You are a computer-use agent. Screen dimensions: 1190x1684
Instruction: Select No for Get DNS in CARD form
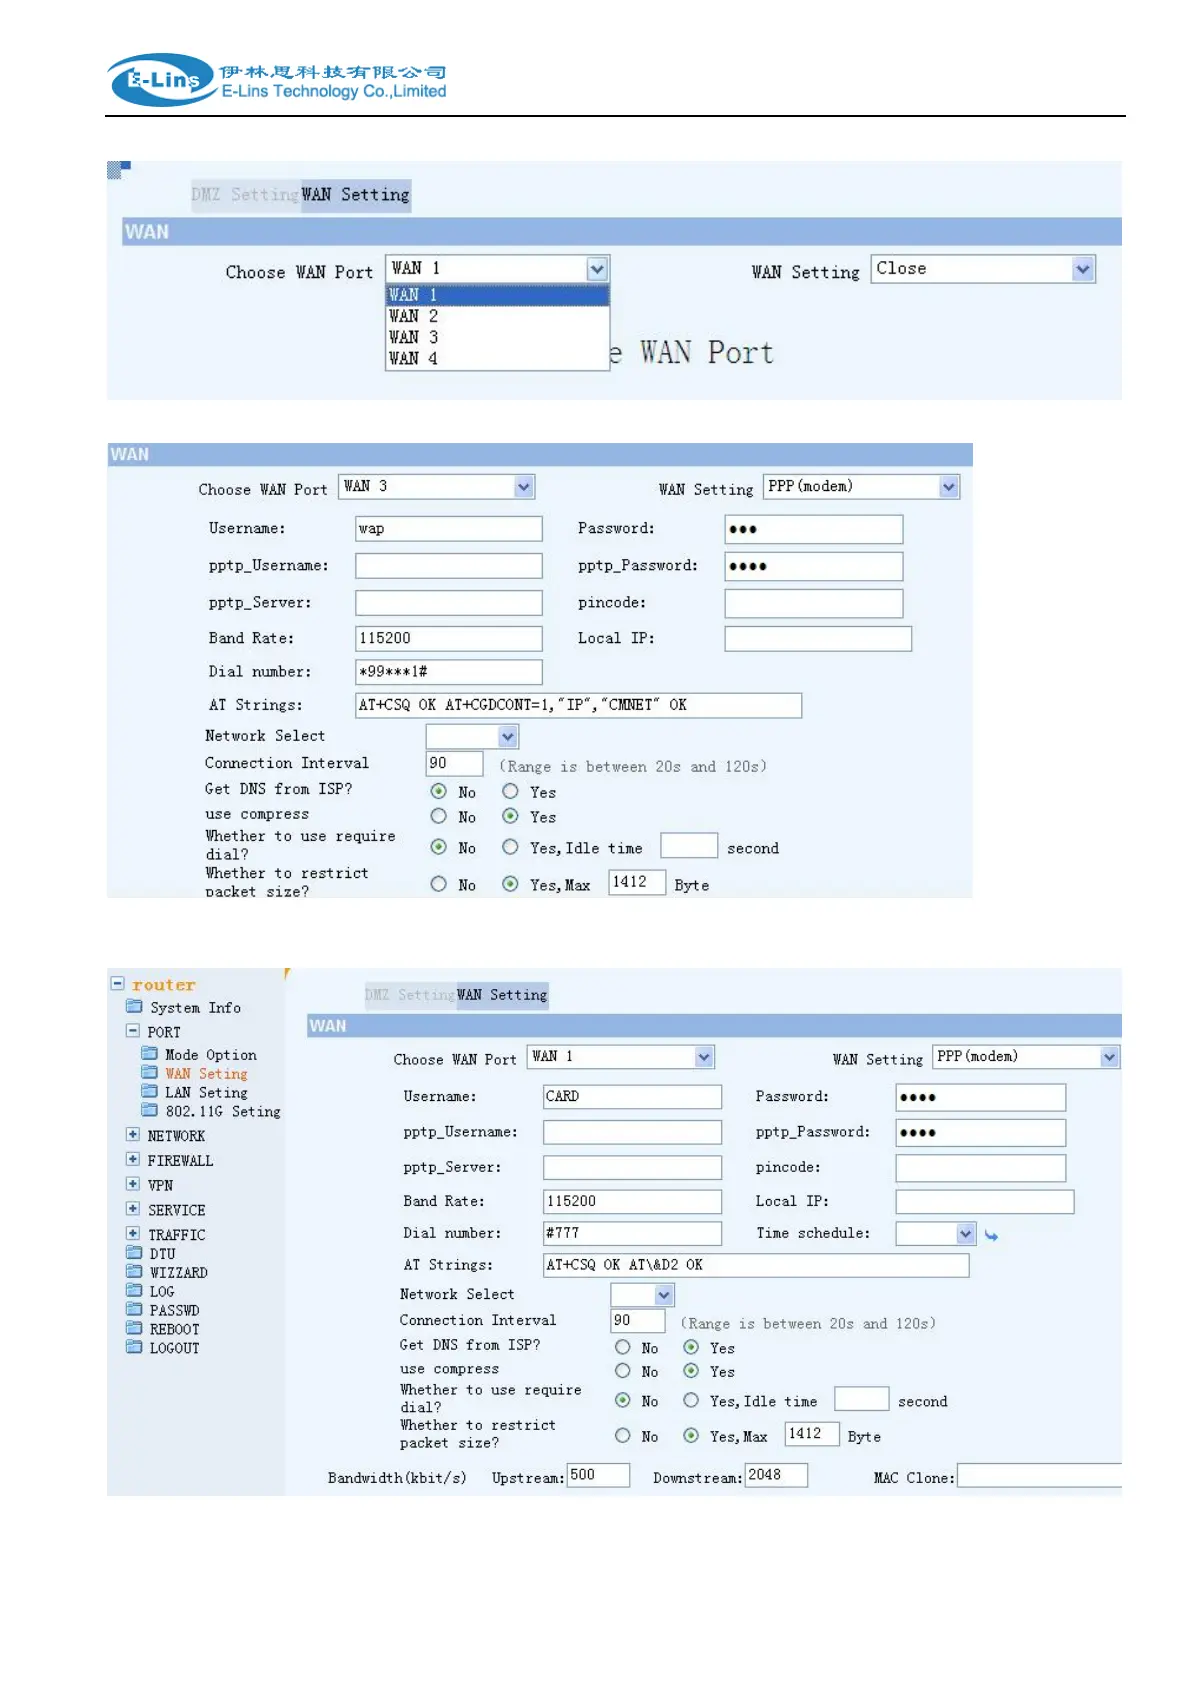(622, 1347)
